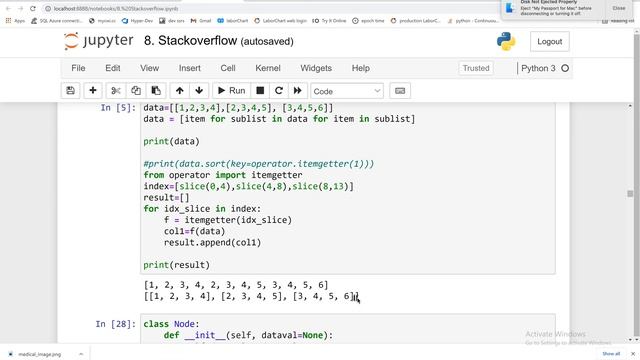Expand the medical_image.png download options chevron
The height and width of the screenshot is (360, 640).
click(x=81, y=354)
